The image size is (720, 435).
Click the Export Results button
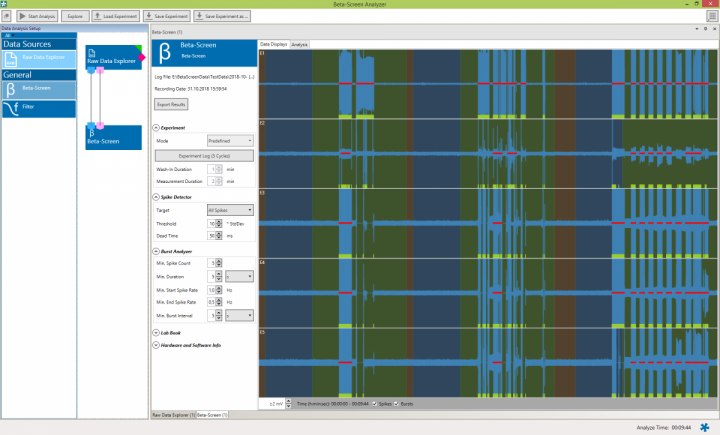pos(171,104)
